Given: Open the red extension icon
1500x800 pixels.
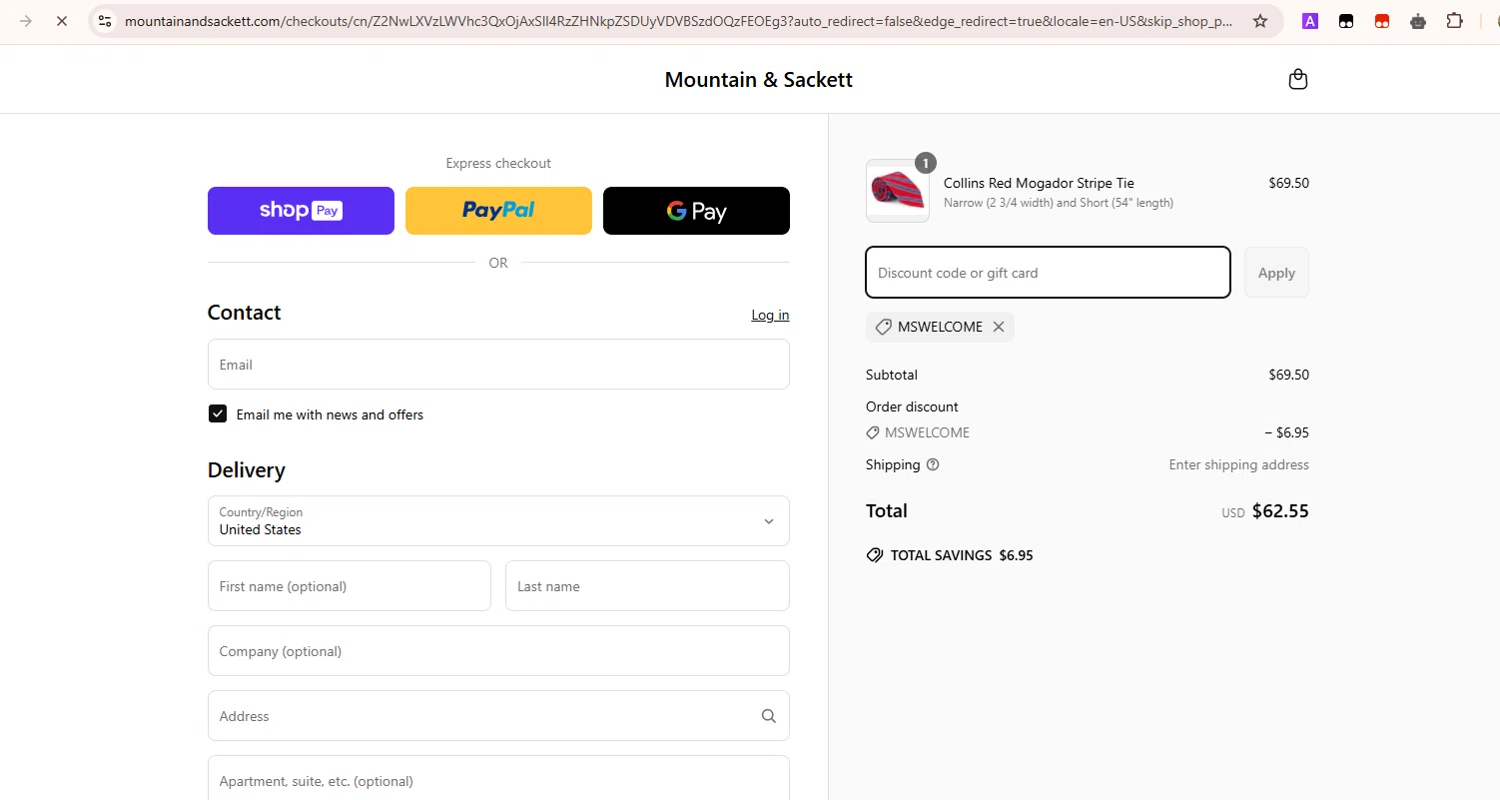Looking at the screenshot, I should point(1382,20).
